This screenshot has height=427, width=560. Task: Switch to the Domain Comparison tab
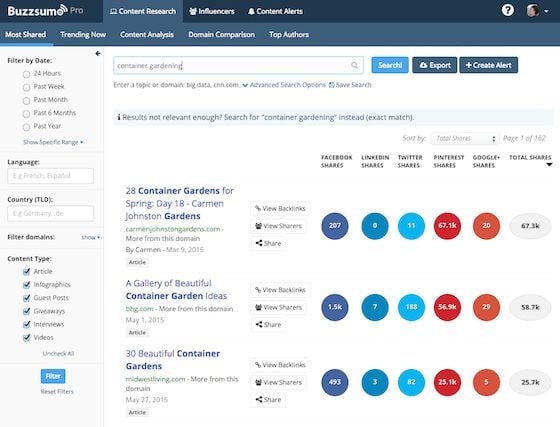click(221, 35)
